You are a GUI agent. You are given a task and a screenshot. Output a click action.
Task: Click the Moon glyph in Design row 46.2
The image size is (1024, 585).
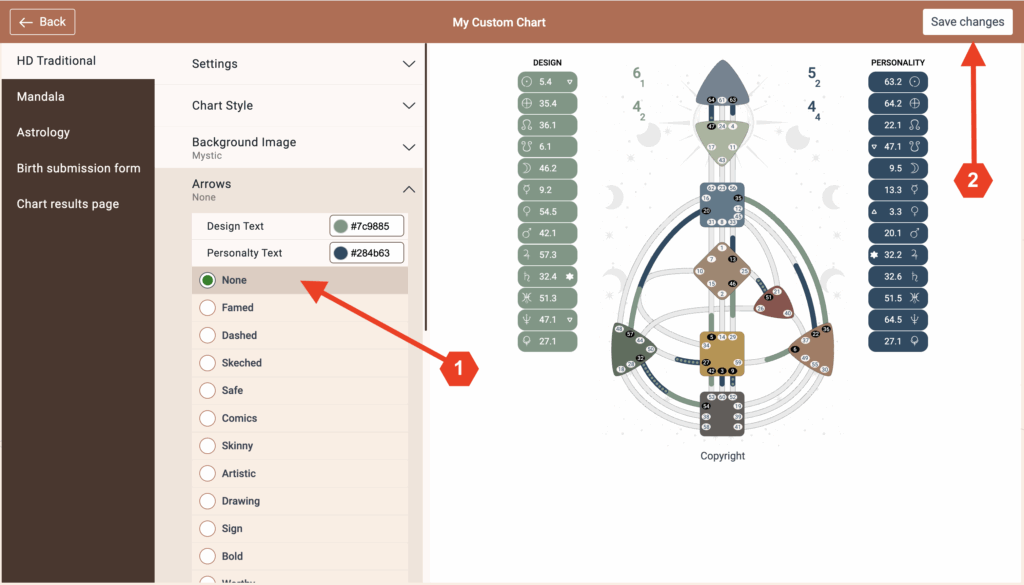tap(529, 168)
